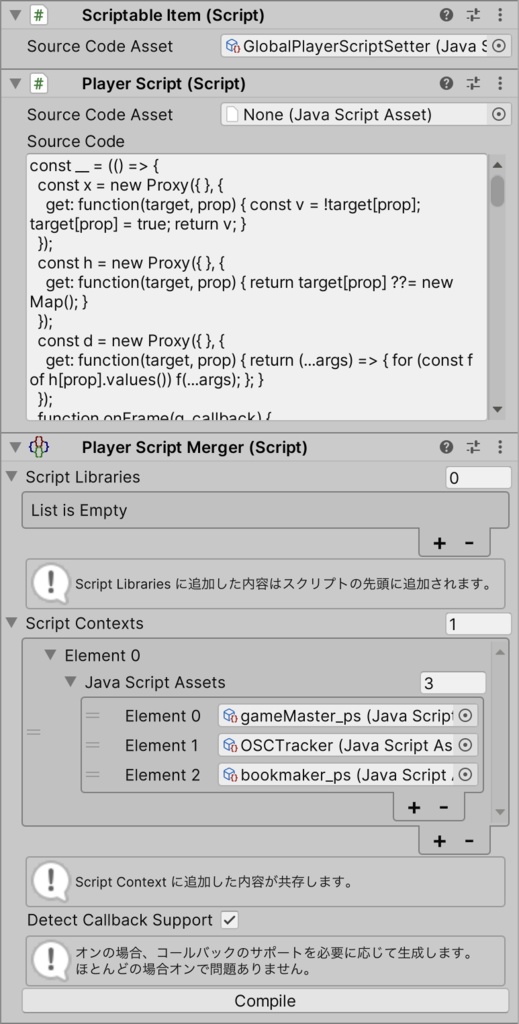Click List is Empty text

pyautogui.click(x=79, y=510)
